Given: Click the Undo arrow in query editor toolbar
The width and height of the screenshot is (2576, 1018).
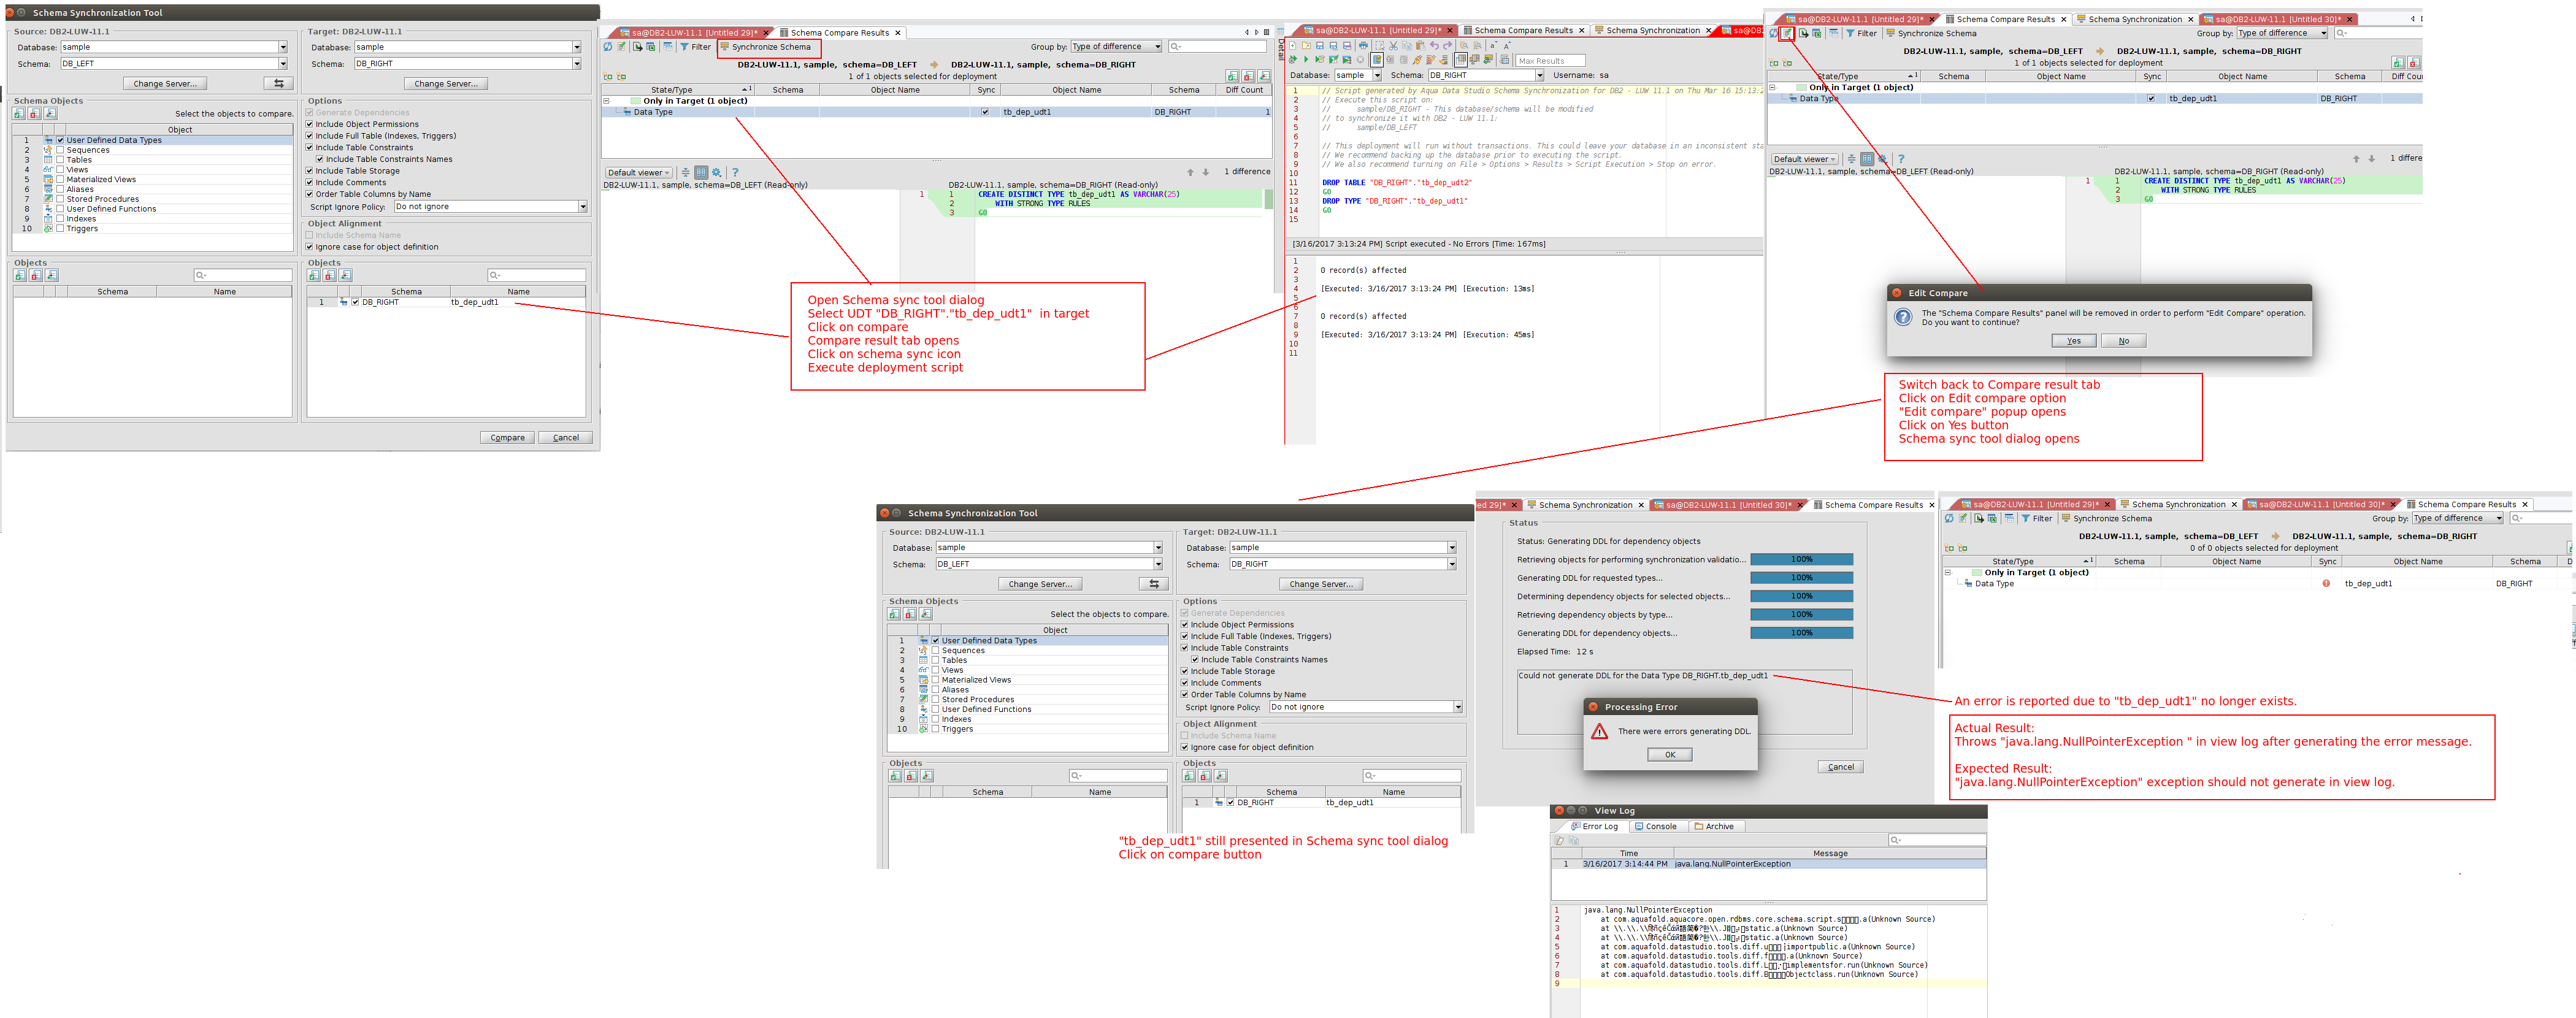Looking at the screenshot, I should 1434,46.
